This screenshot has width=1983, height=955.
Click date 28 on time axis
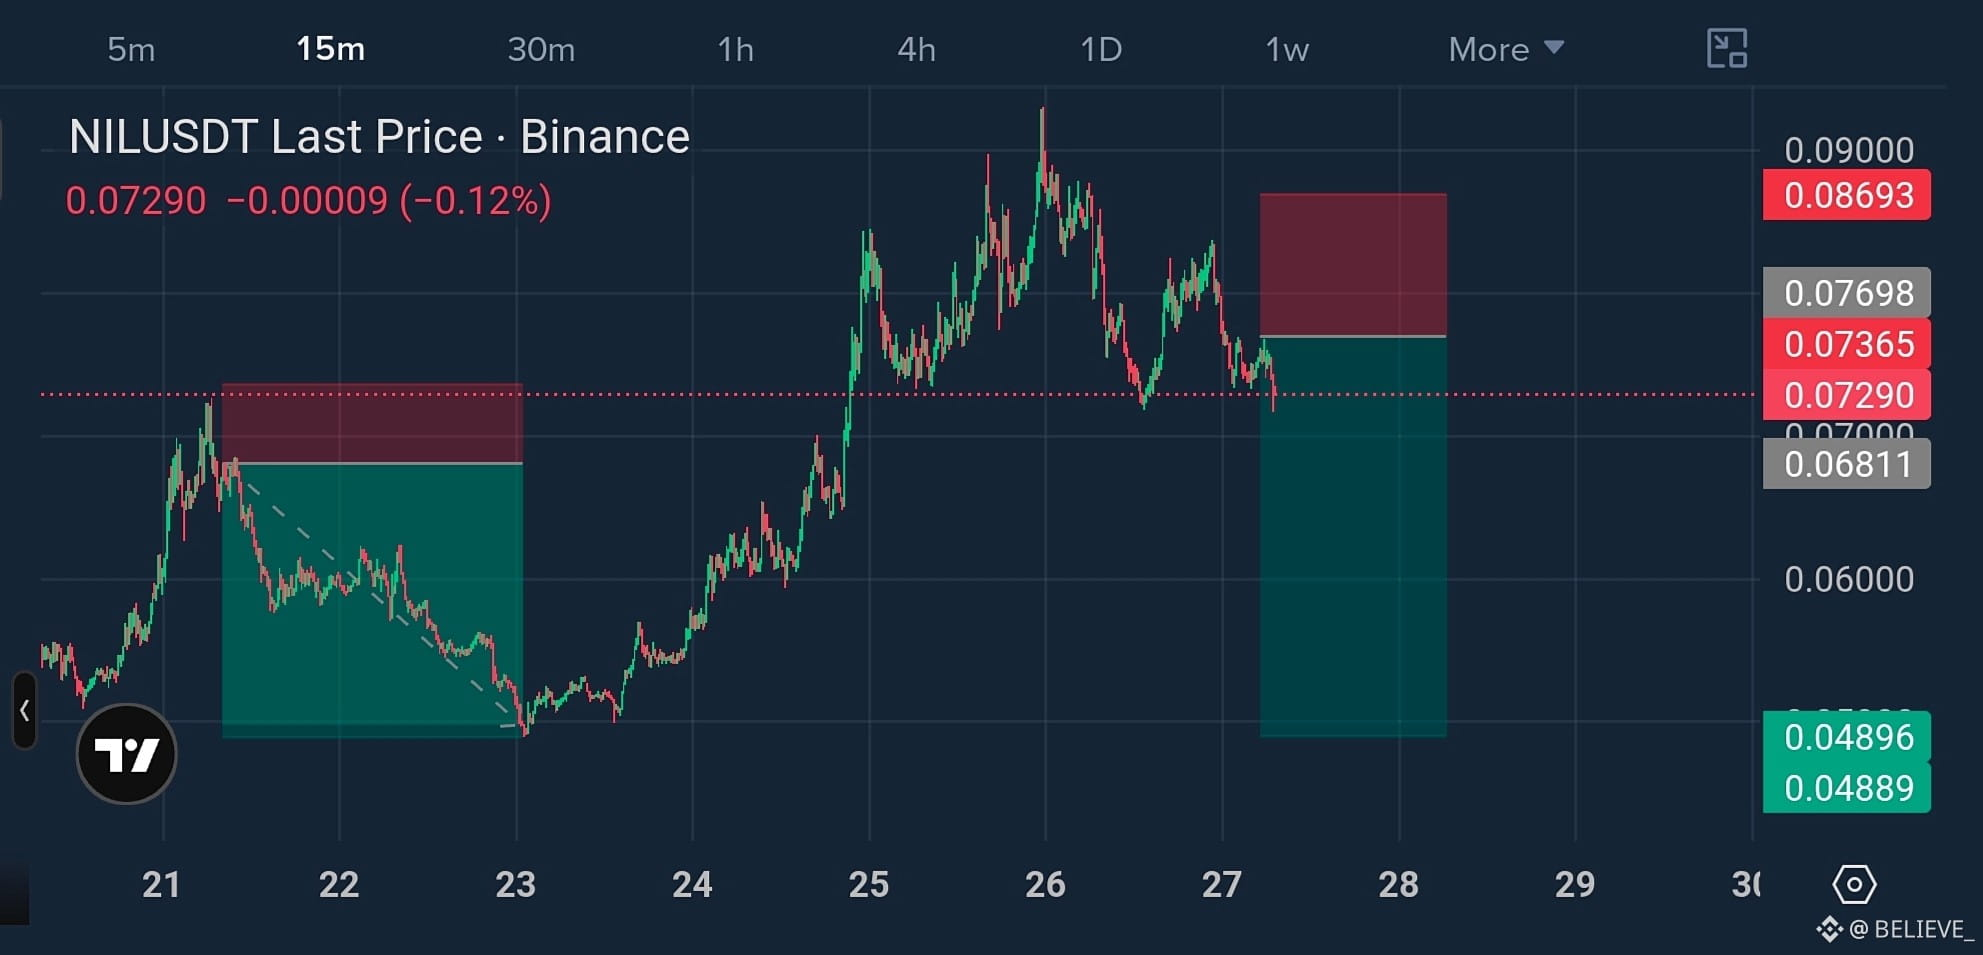[1399, 885]
